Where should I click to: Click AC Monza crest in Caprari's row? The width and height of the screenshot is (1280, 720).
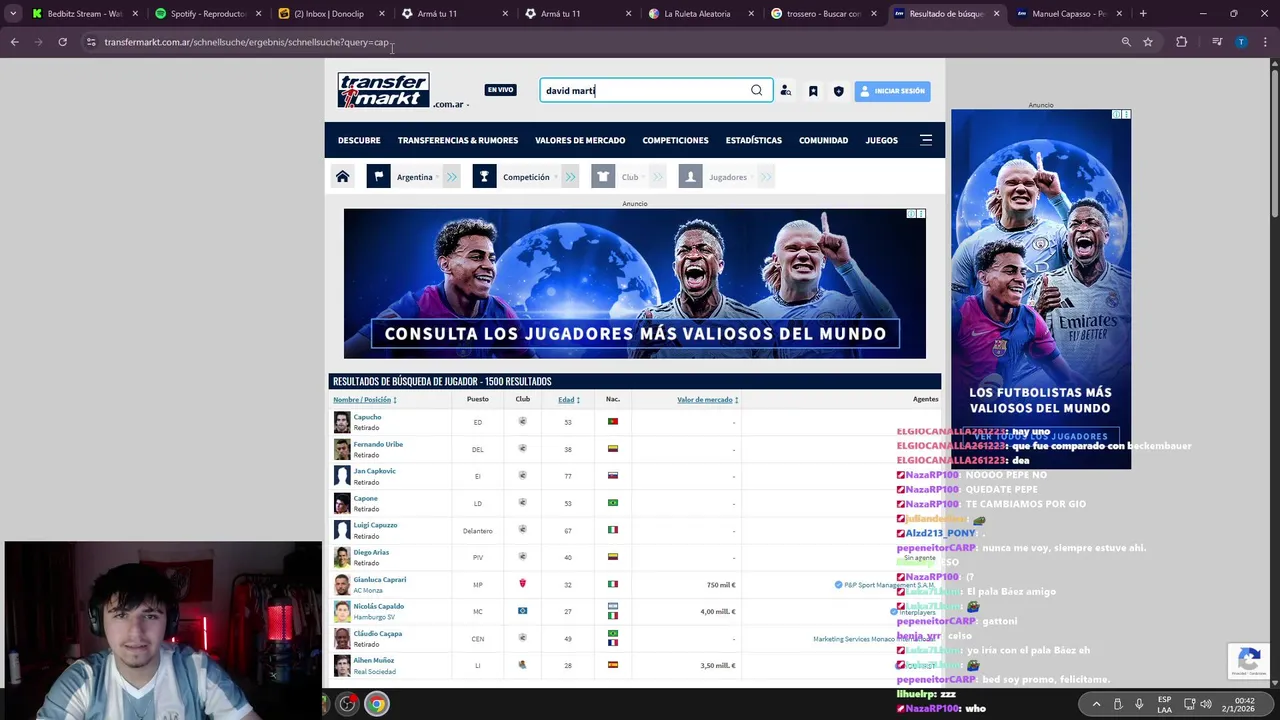(522, 584)
